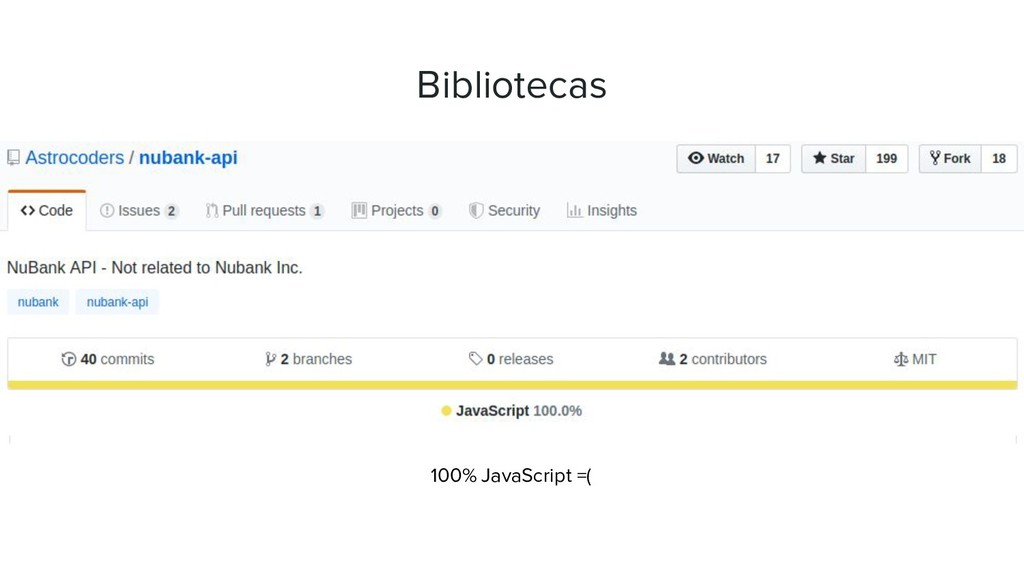Image resolution: width=1024 pixels, height=576 pixels.
Task: Select the nubank-api topic tag
Action: (117, 302)
